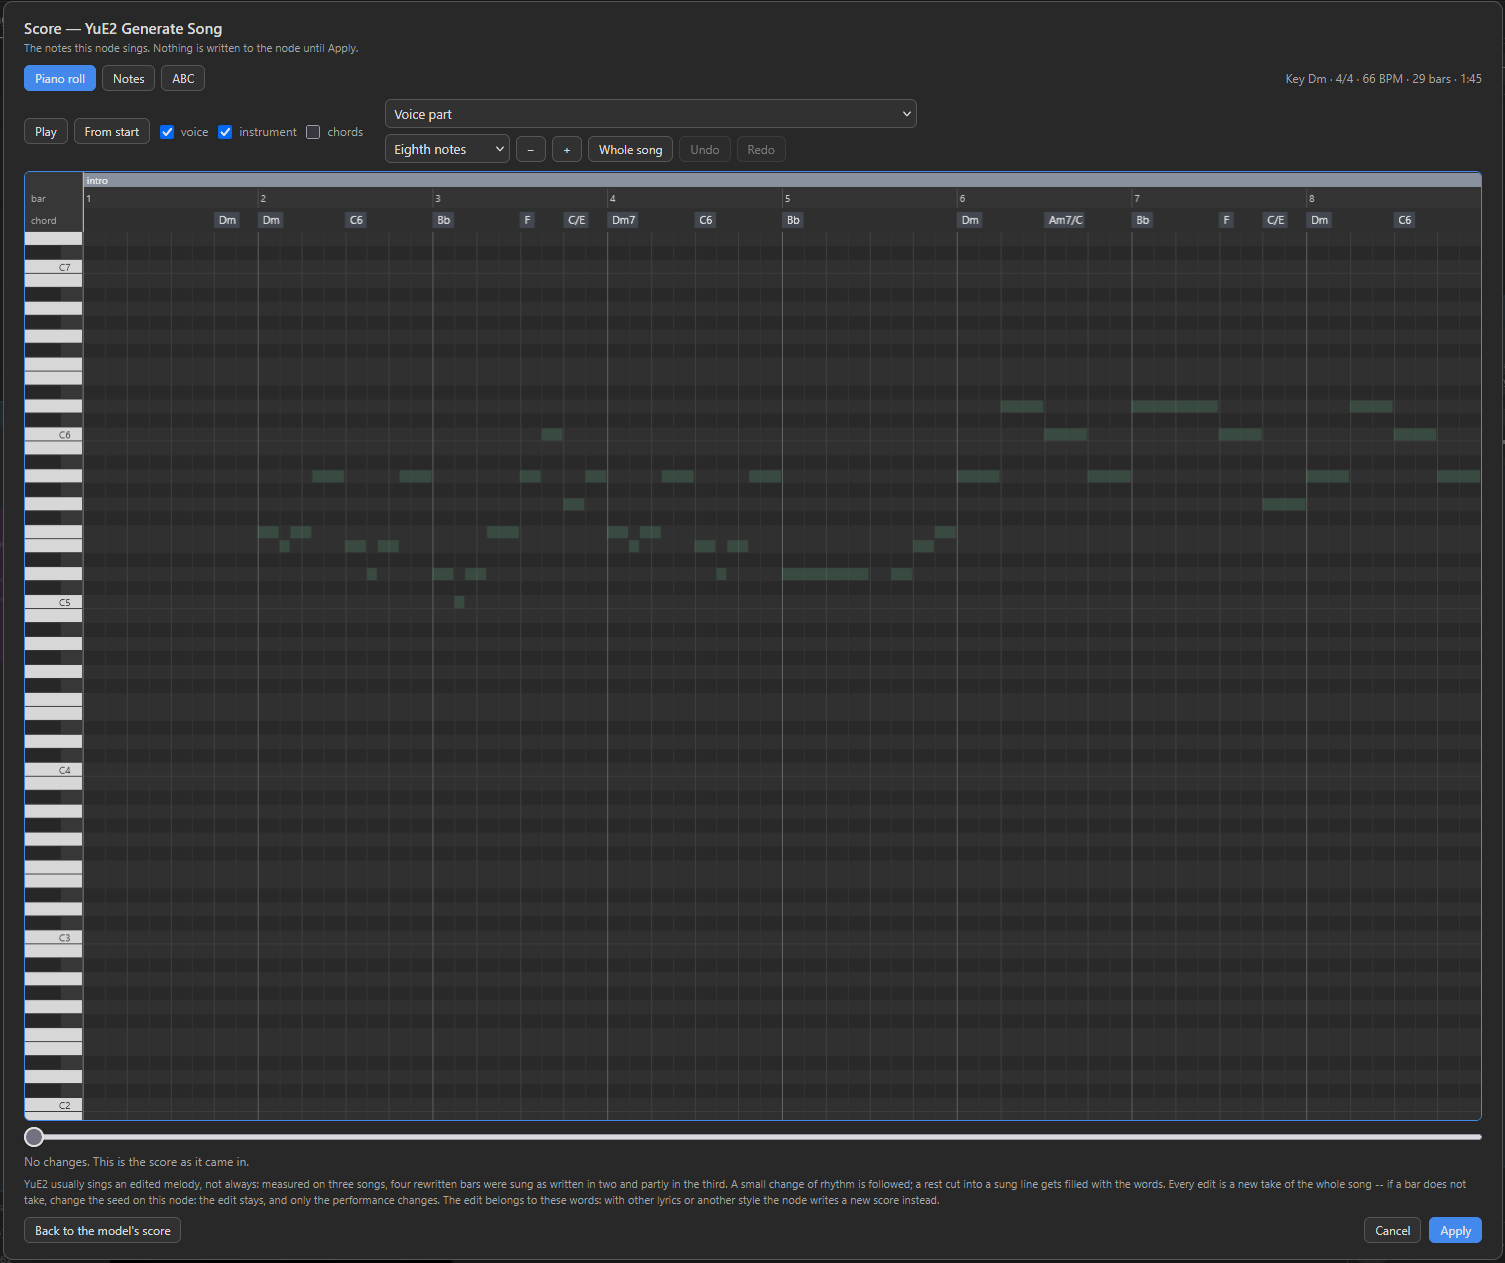Select the Bb chord in bar 3

[444, 220]
